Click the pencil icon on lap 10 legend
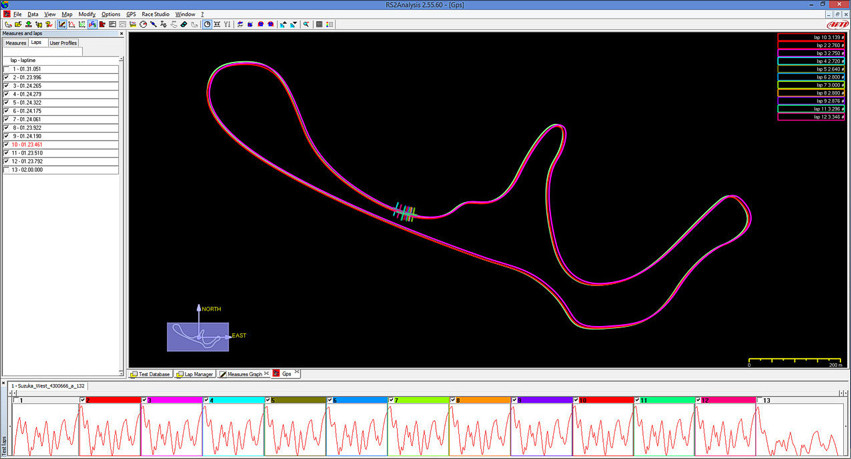Image resolution: width=851 pixels, height=459 pixels. tap(842, 37)
